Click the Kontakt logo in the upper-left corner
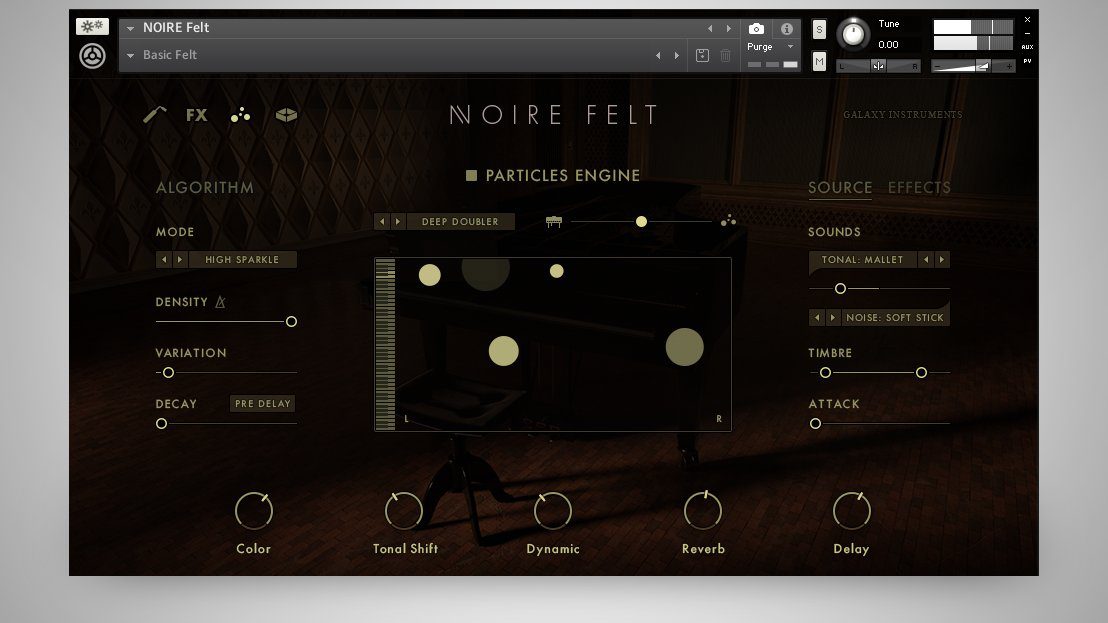This screenshot has height=623, width=1108. 92,56
